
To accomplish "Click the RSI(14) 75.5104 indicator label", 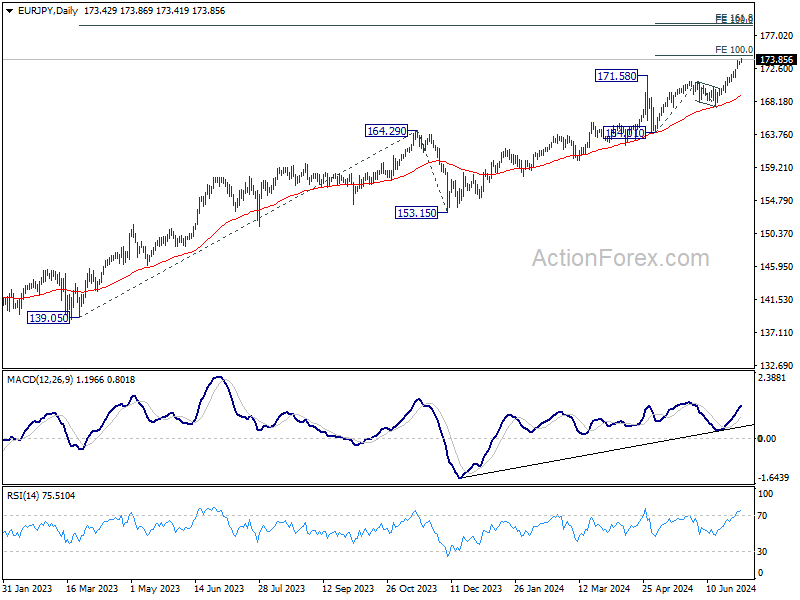I will (x=41, y=495).
